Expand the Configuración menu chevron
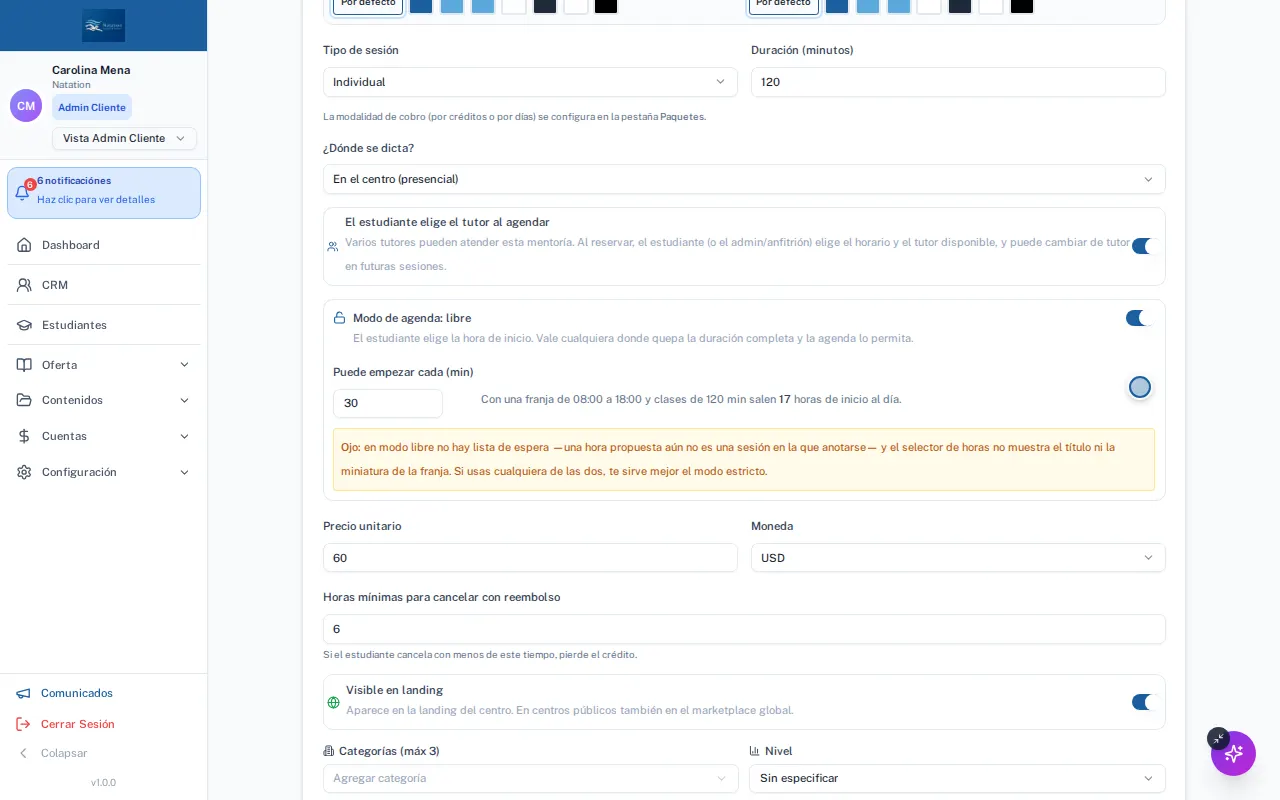The image size is (1280, 800). pos(184,472)
